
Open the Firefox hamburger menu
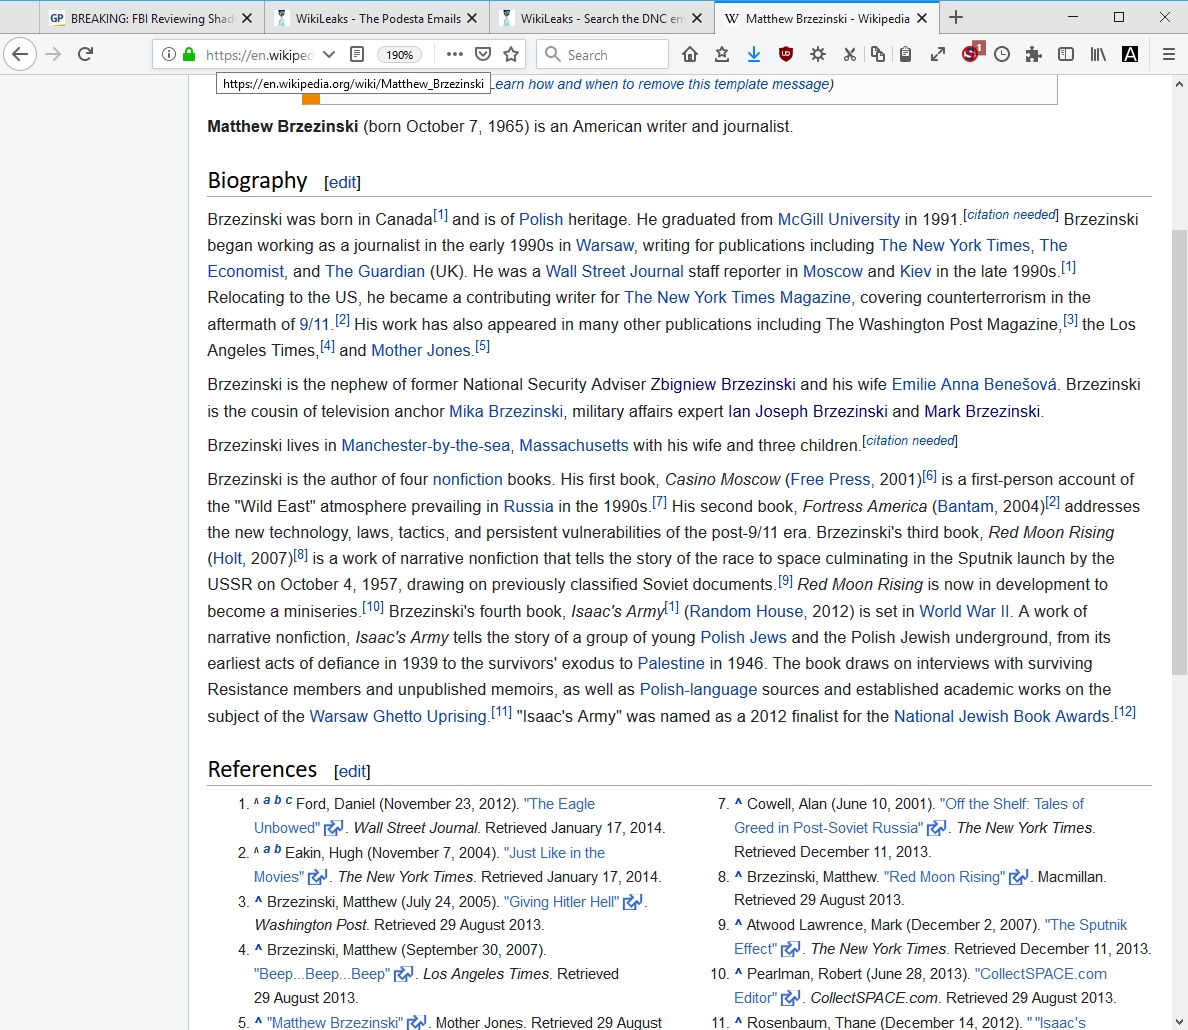(1169, 54)
